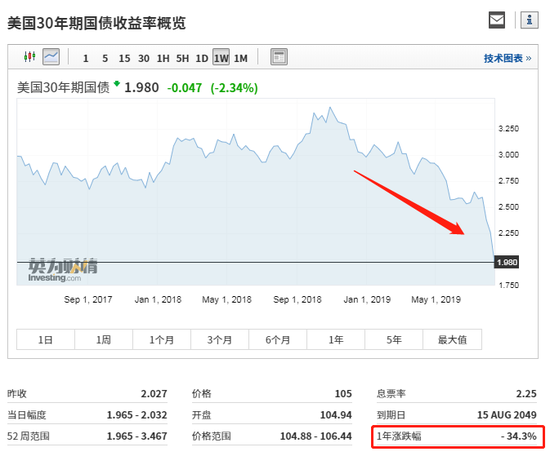Open the info icon at top right
This screenshot has width=550, height=465.
click(x=529, y=20)
